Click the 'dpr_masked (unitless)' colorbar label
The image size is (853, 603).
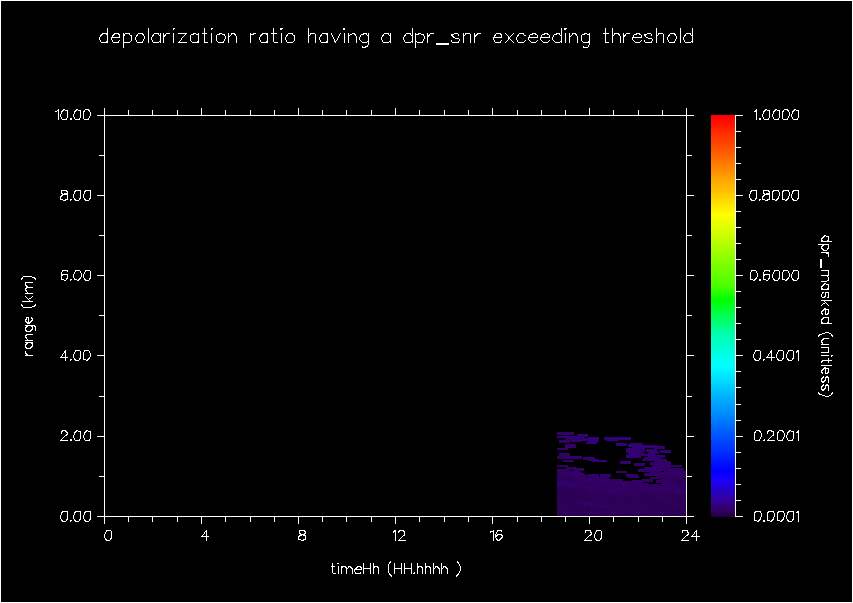tap(826, 316)
